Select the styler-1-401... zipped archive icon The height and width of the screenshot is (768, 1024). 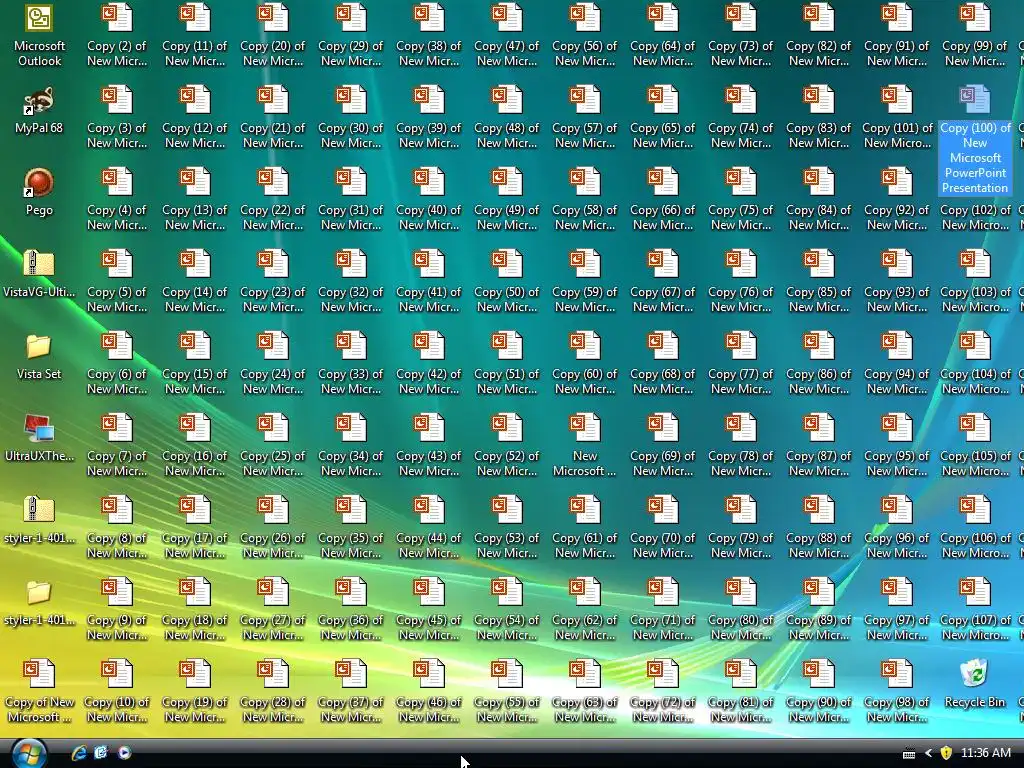coord(39,520)
